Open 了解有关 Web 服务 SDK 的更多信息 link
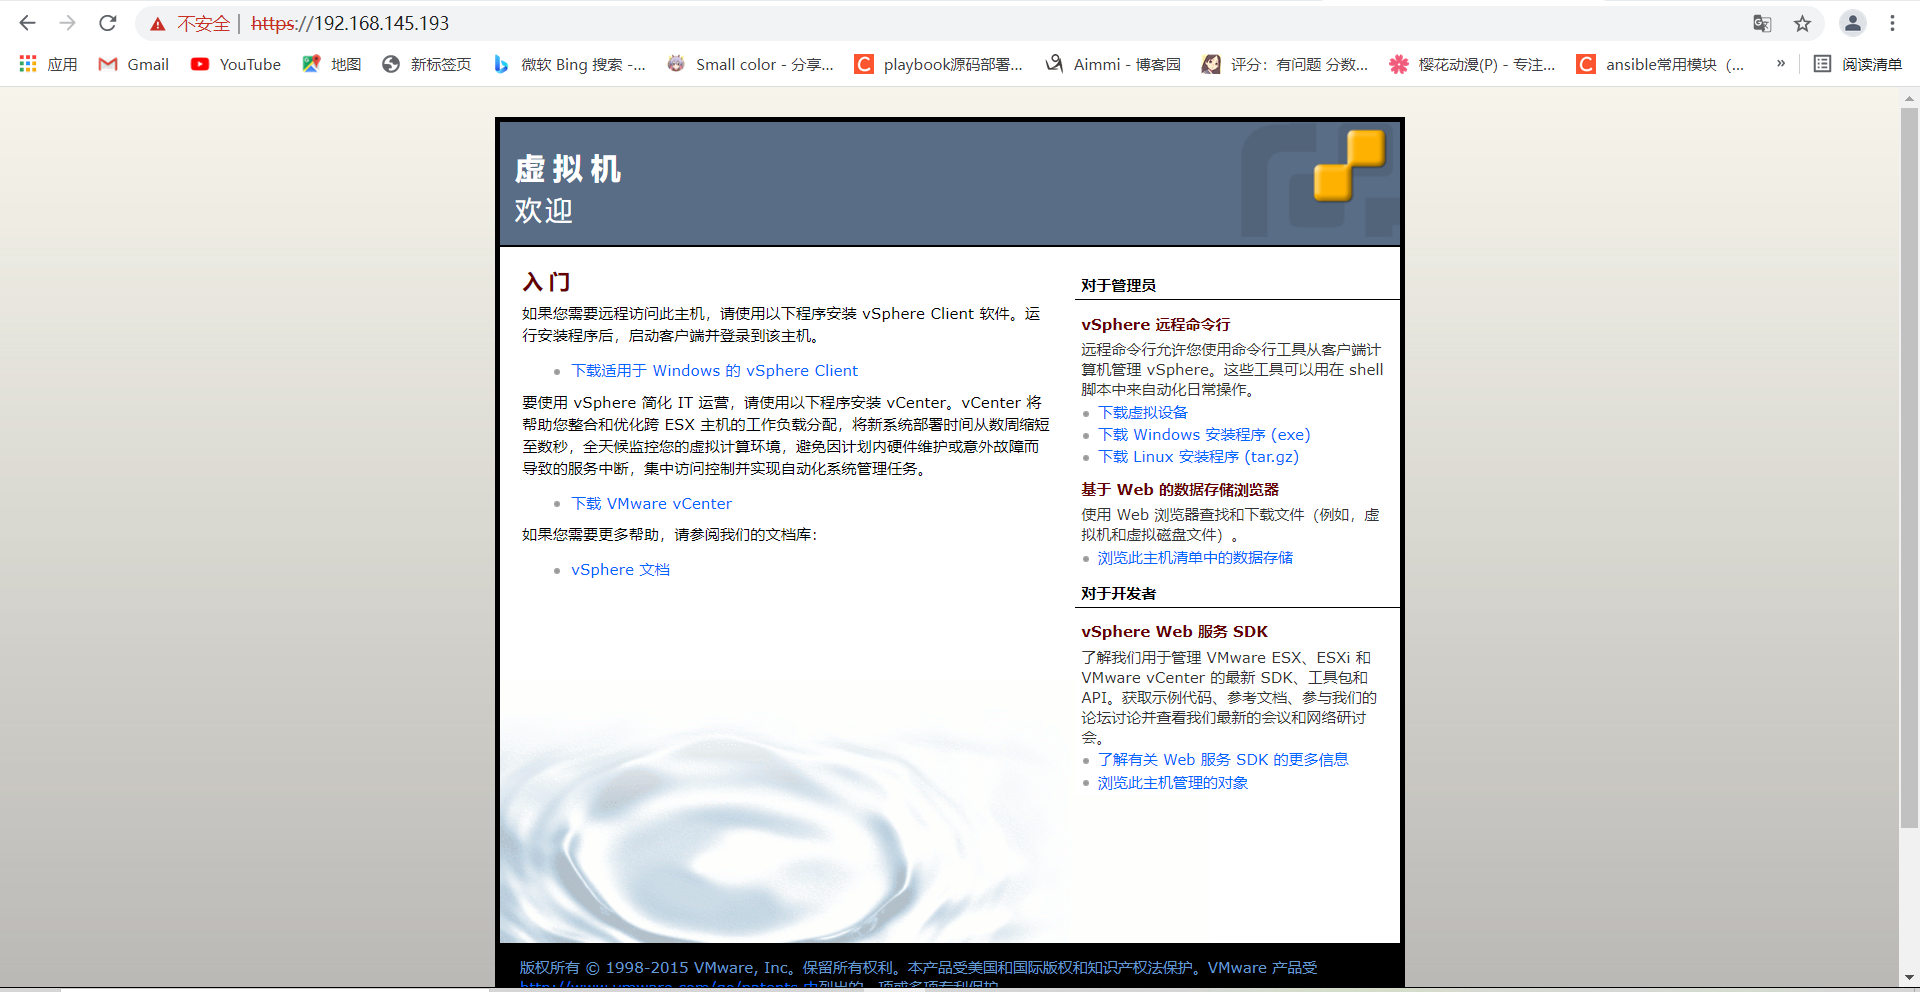This screenshot has height=992, width=1920. pos(1223,760)
